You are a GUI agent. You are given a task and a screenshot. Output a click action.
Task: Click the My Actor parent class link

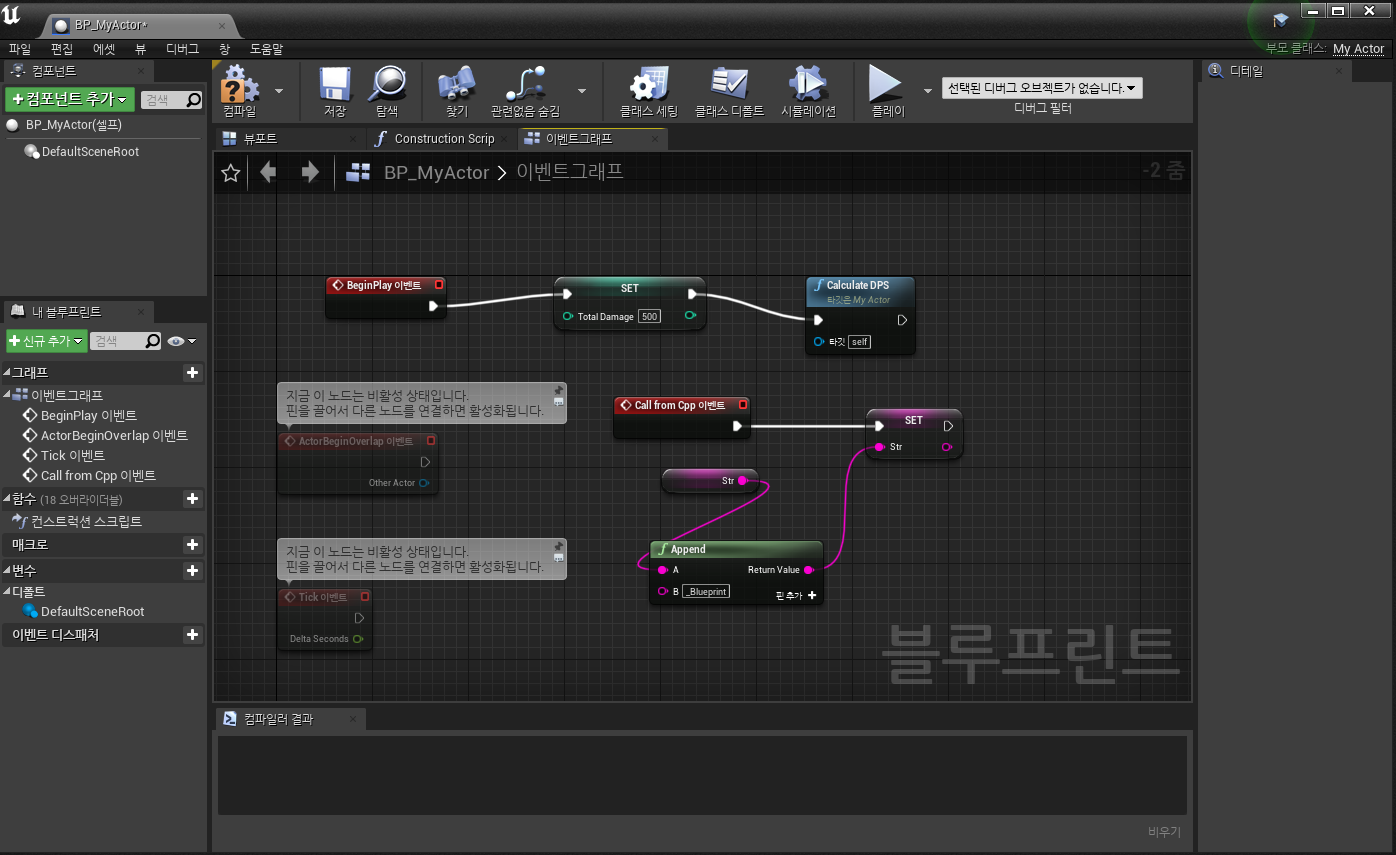(x=1358, y=48)
